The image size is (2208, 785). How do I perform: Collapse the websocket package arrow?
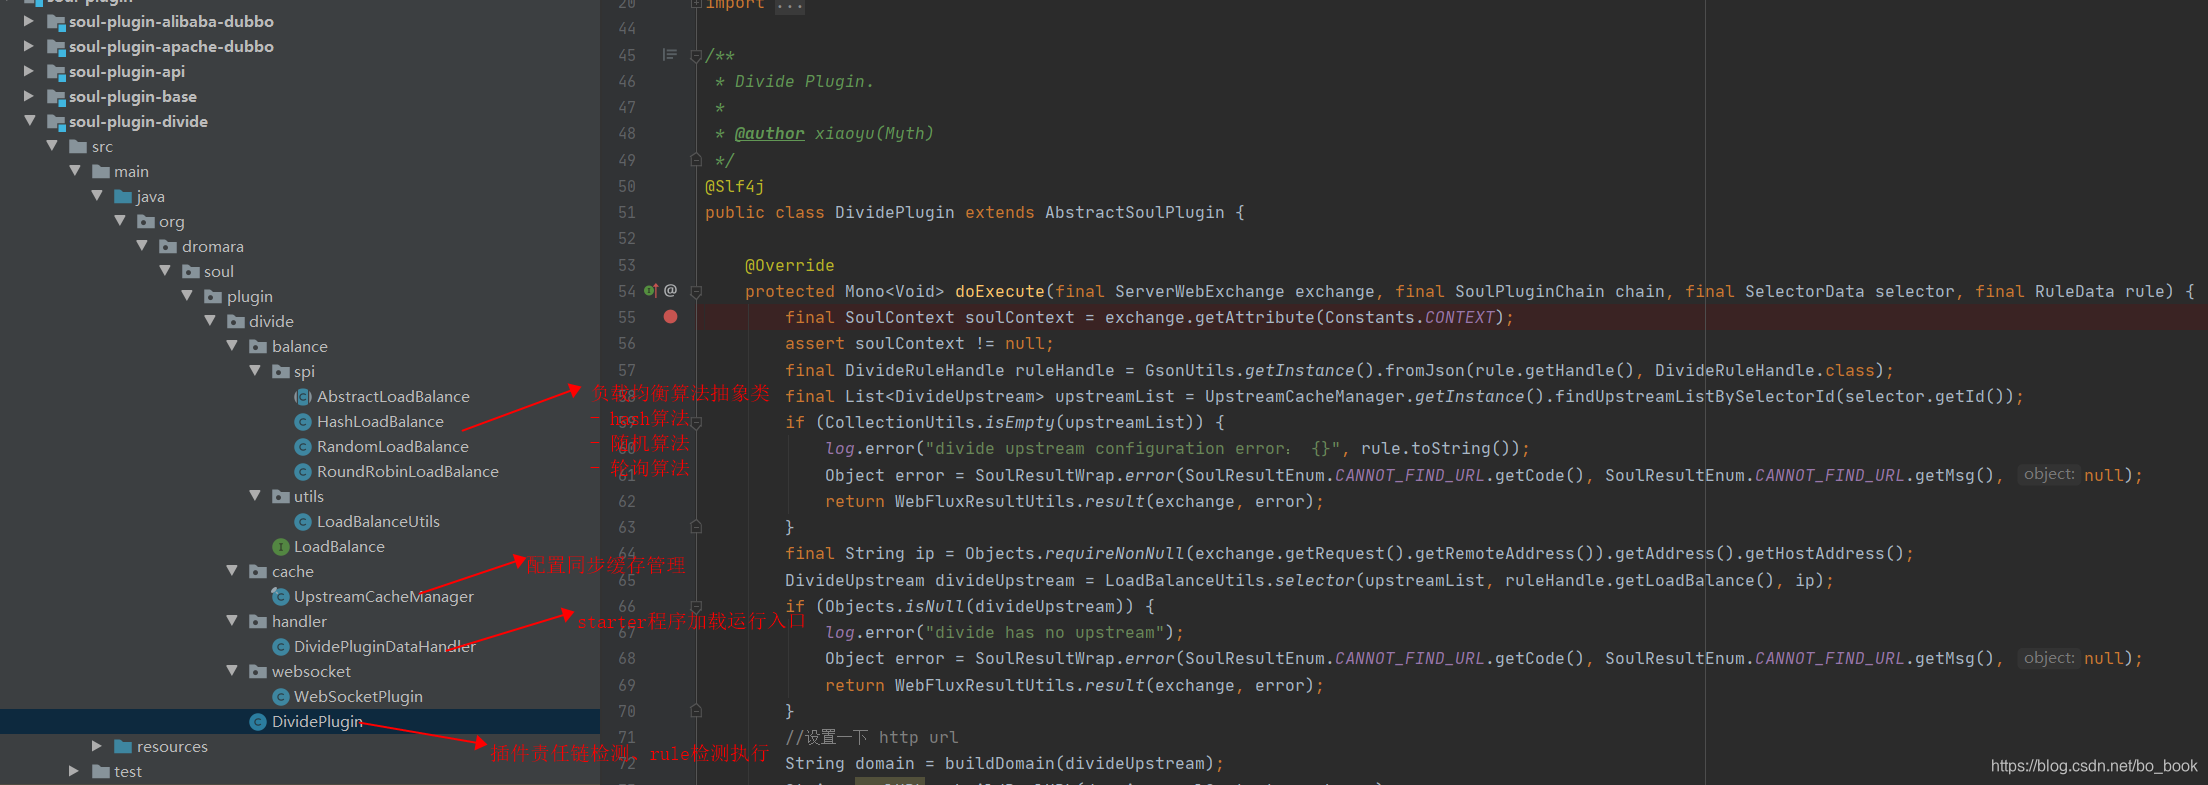coord(232,671)
